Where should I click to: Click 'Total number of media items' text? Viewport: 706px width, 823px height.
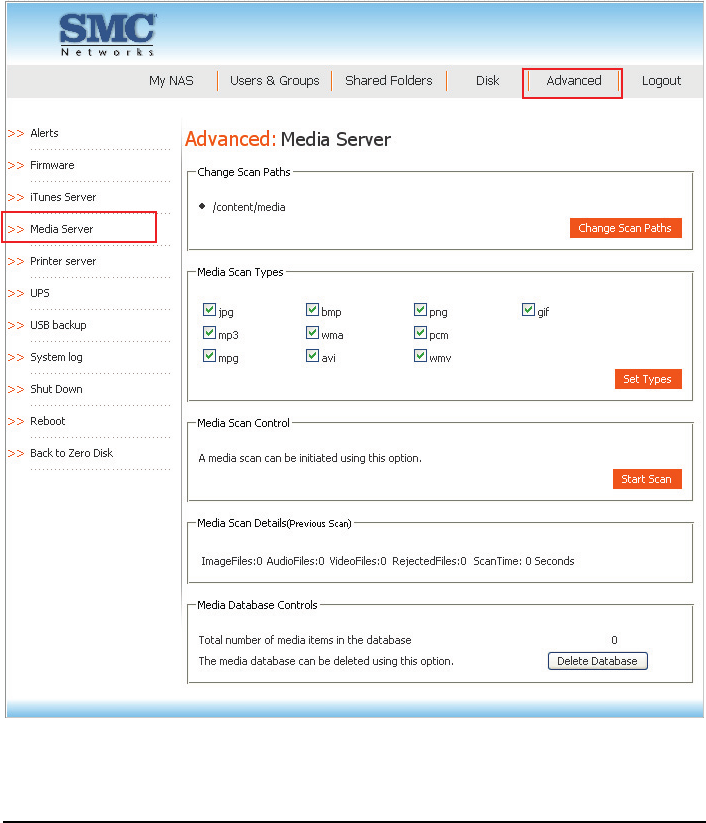[x=304, y=640]
